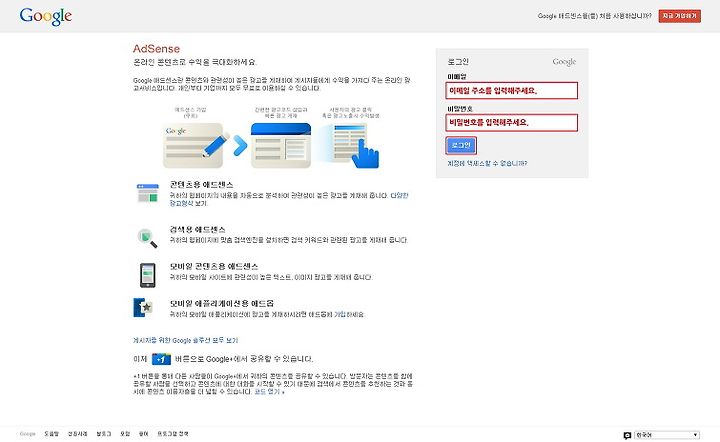720x442 pixels.
Task: Open the can't access account link
Action: [487, 163]
